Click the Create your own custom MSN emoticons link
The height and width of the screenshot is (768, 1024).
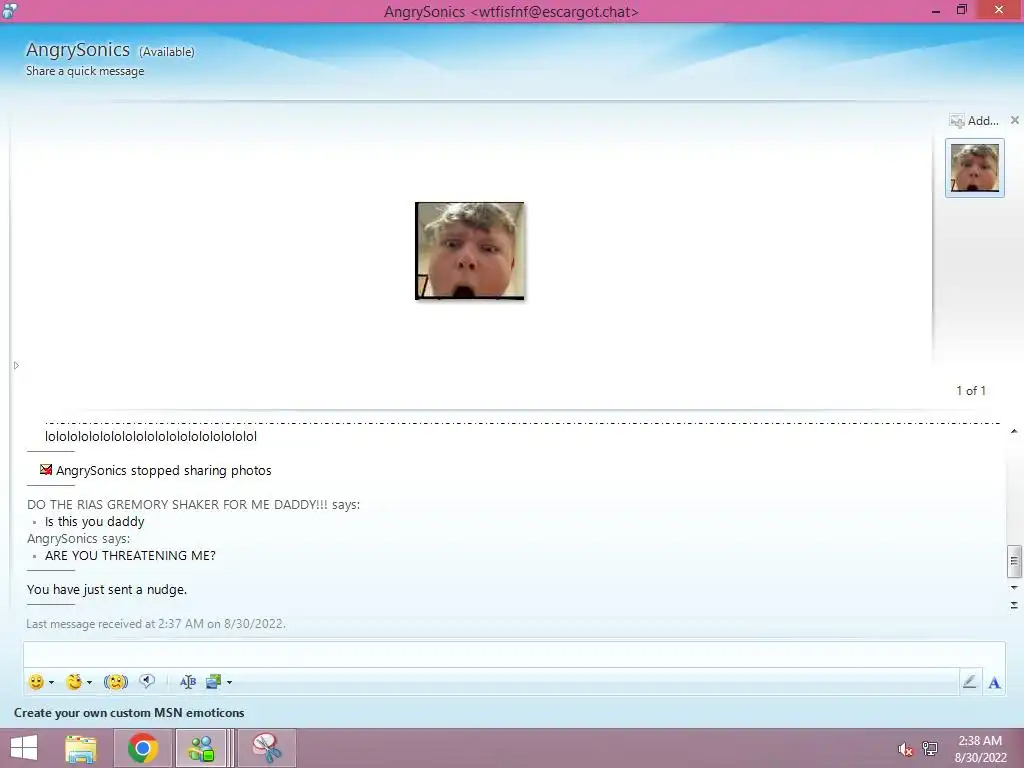[129, 712]
